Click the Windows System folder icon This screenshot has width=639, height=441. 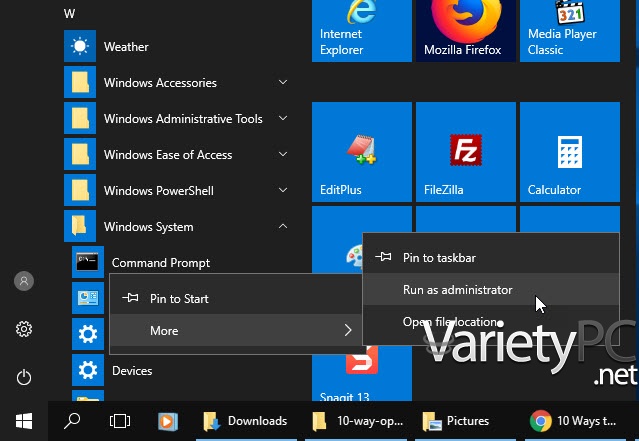(80, 226)
